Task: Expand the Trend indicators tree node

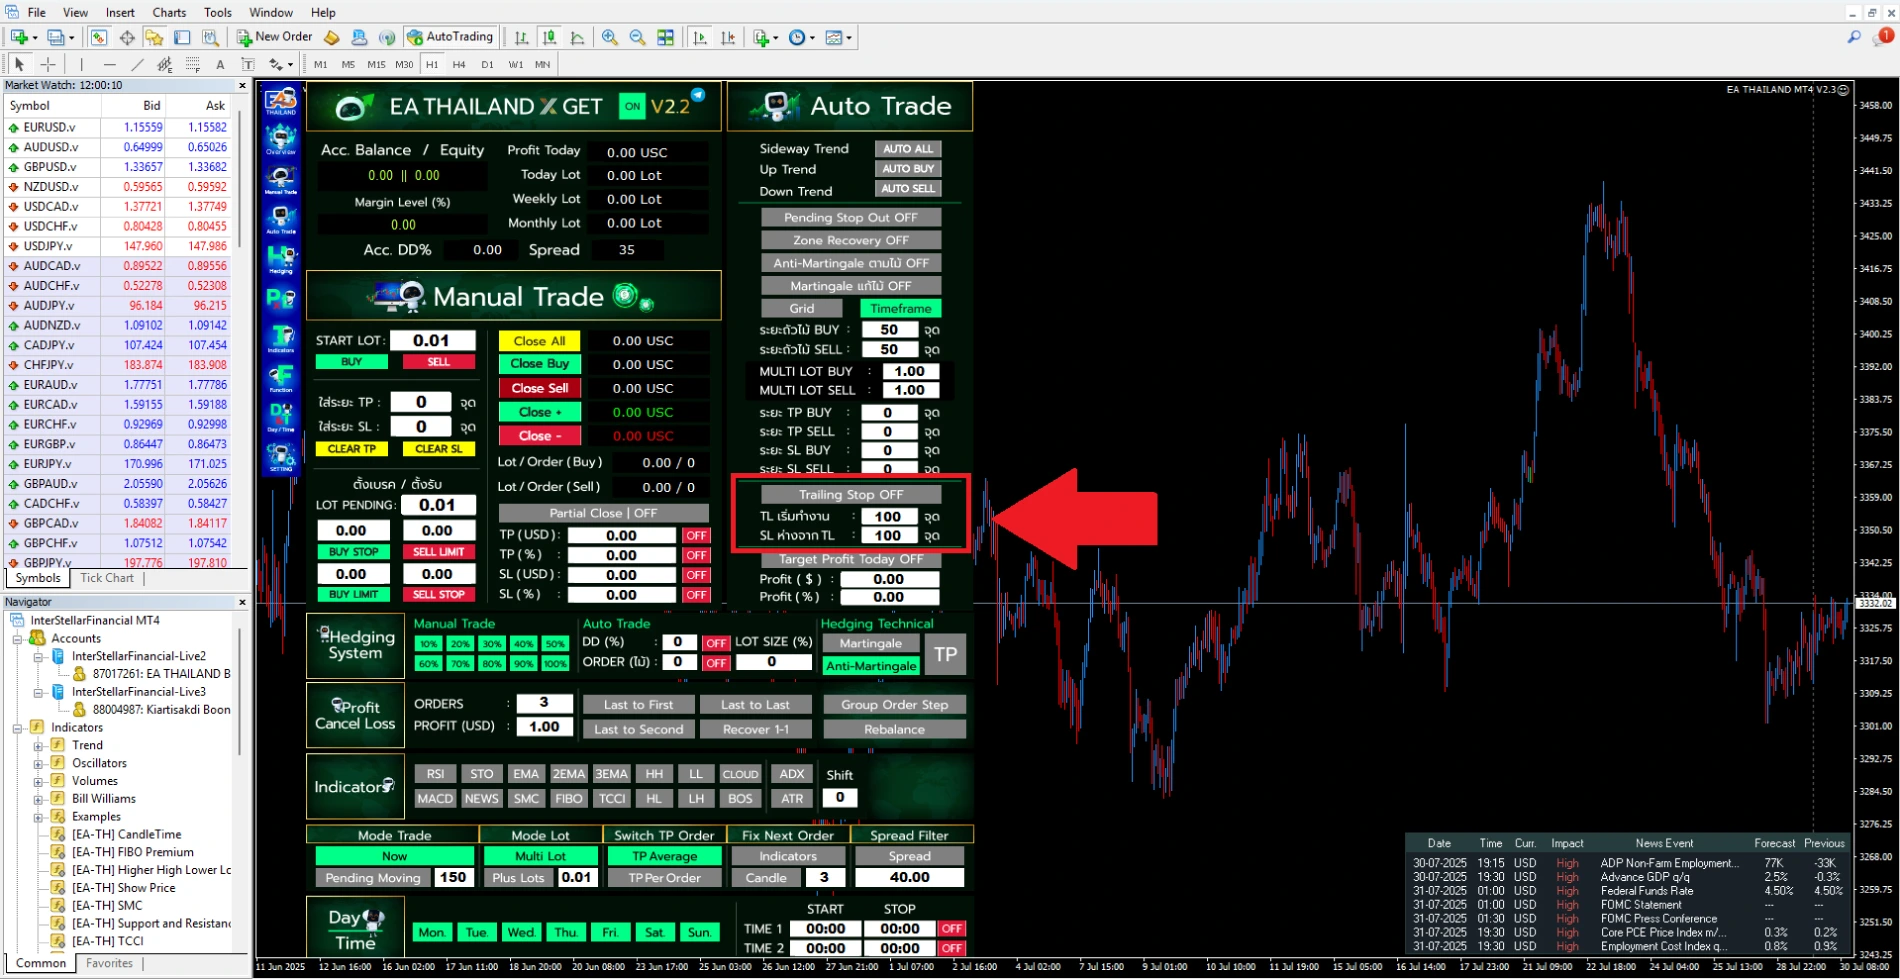Action: [38, 746]
